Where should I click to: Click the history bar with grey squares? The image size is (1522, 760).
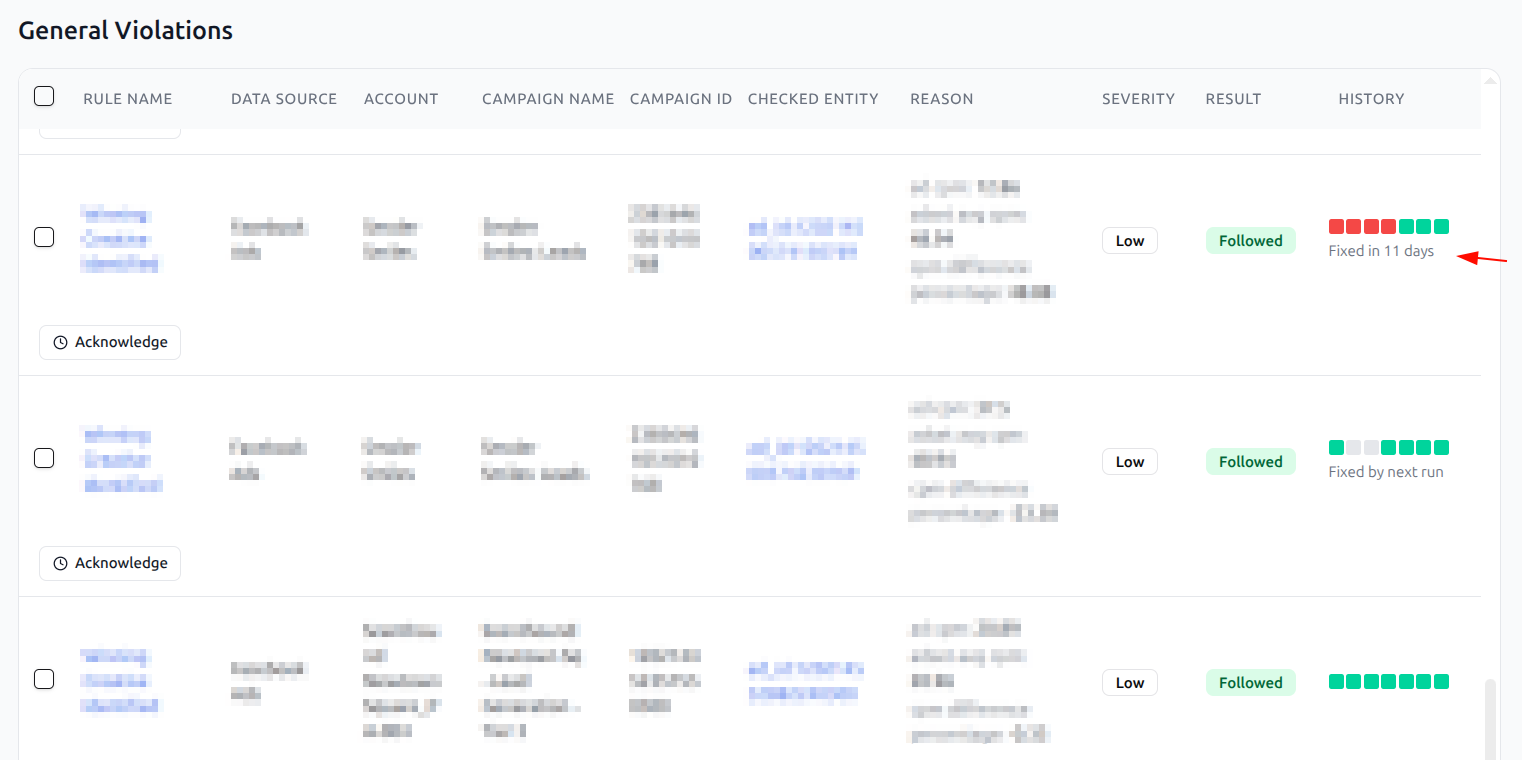[x=1389, y=448]
